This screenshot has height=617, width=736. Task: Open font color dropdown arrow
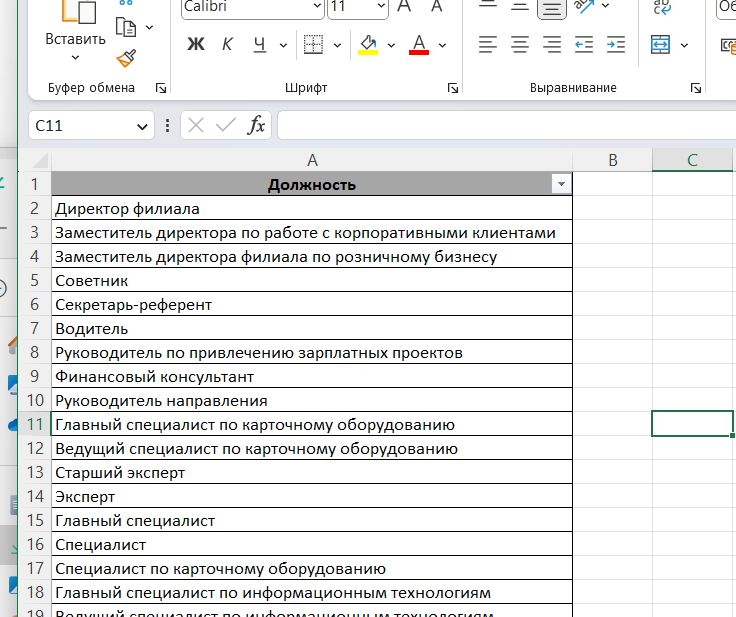coord(442,45)
